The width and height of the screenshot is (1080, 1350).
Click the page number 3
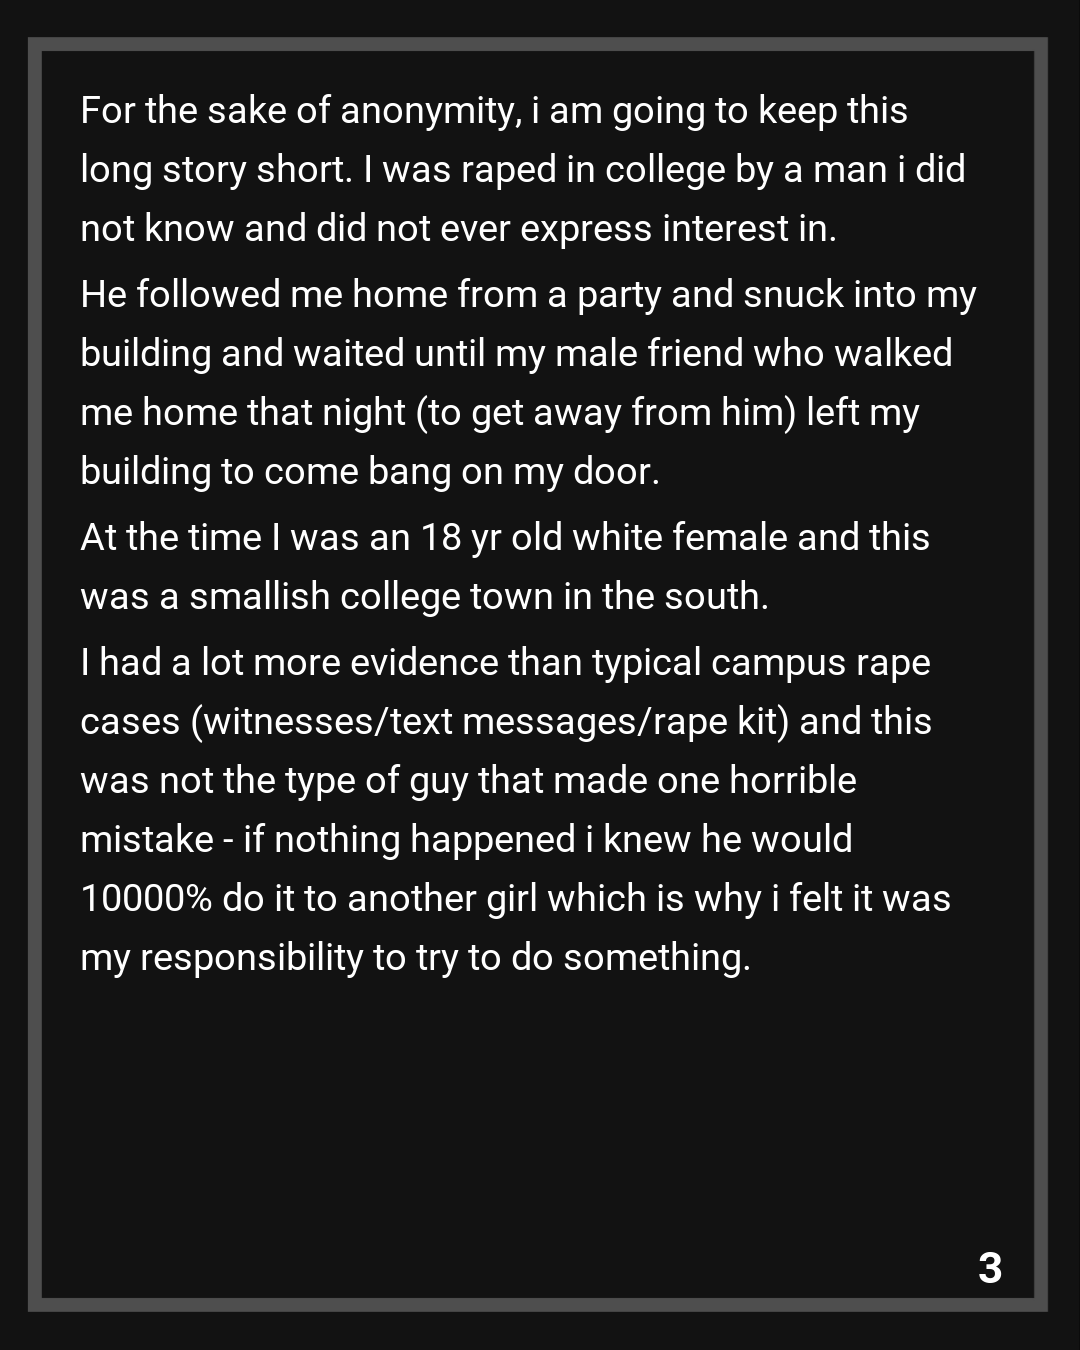[989, 1268]
